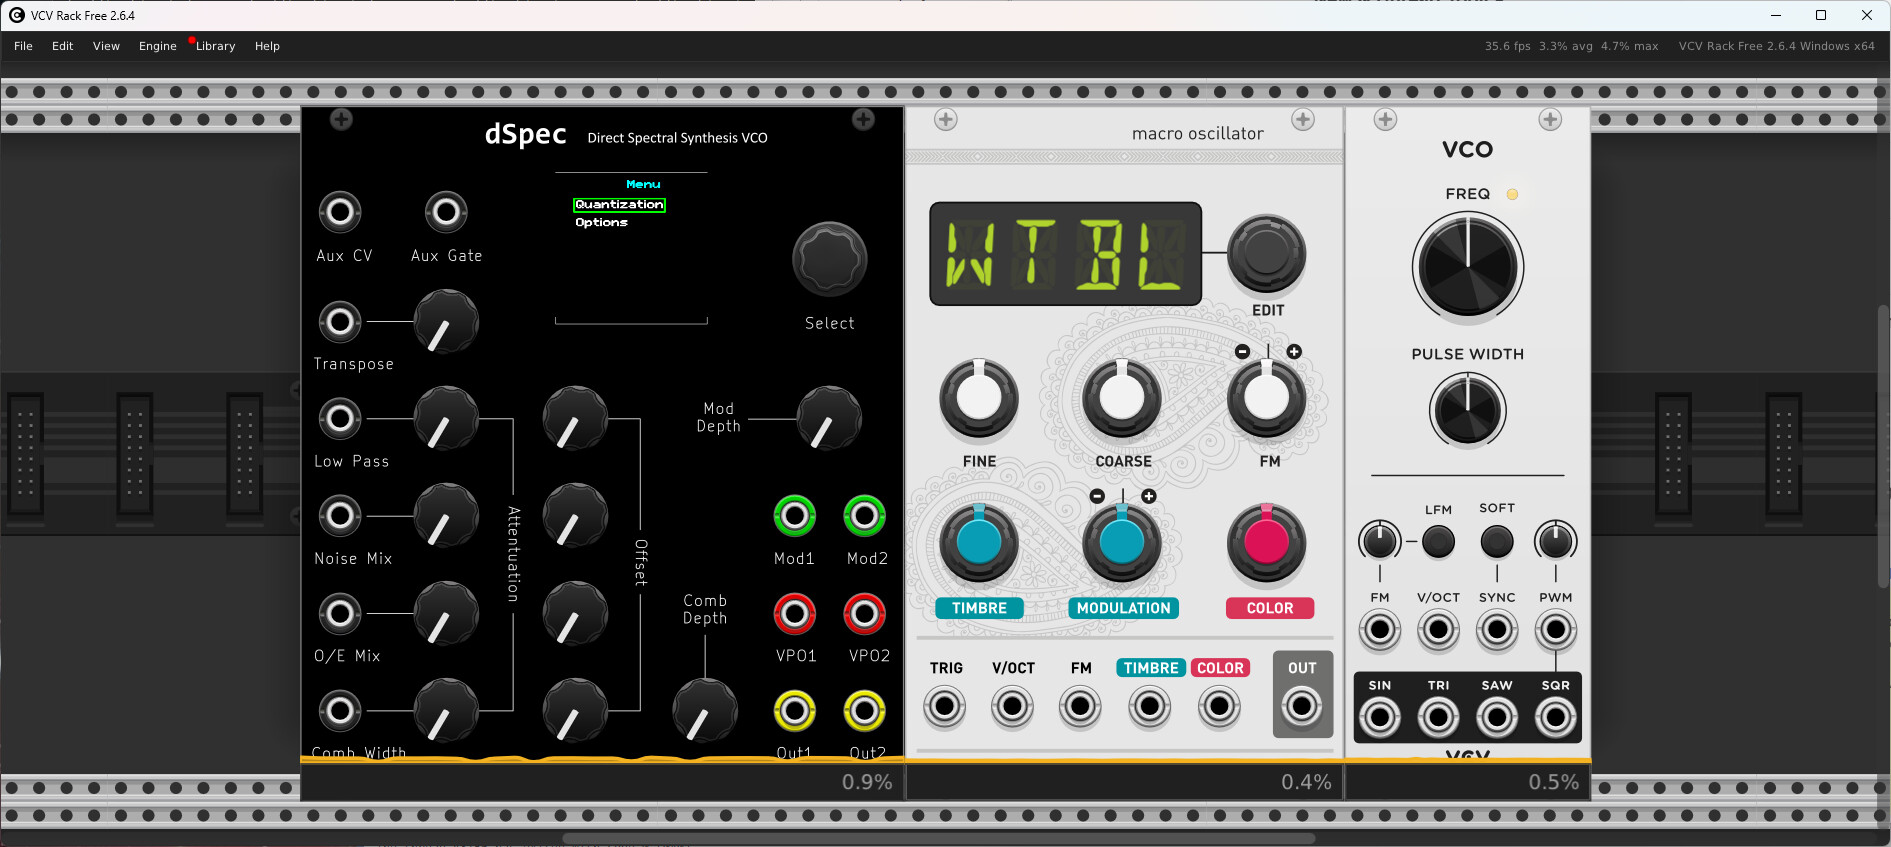Viewport: 1891px width, 847px height.
Task: Click the COARSE tuning knob
Action: point(1122,398)
